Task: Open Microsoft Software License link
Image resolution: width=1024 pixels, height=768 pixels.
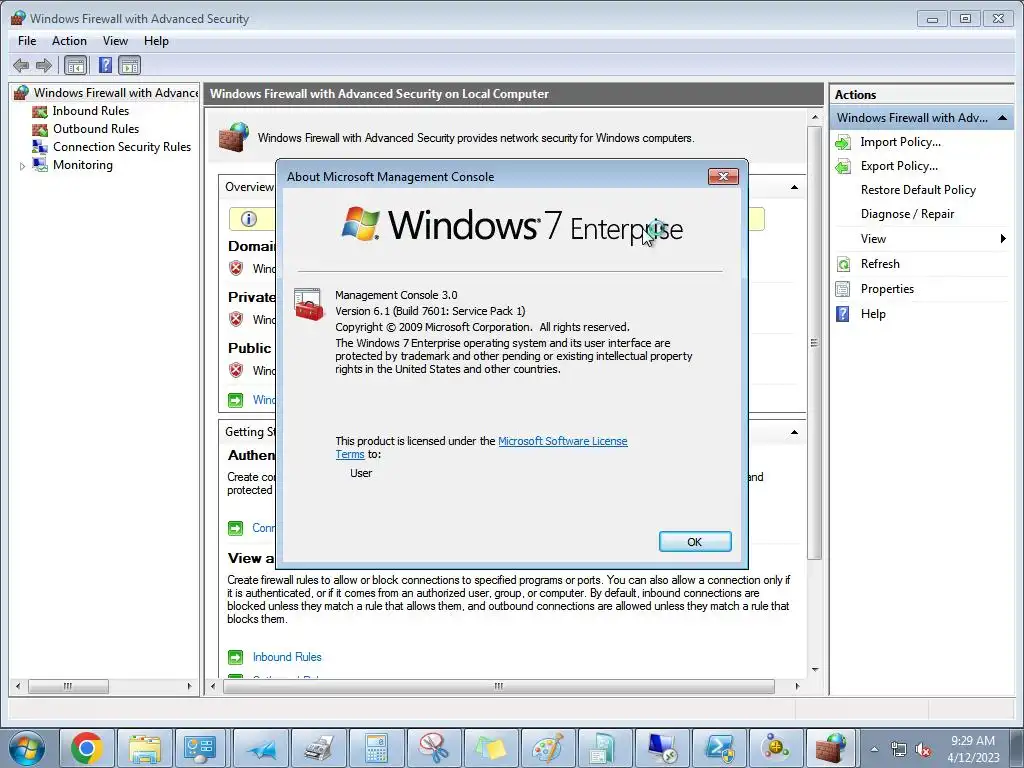Action: click(x=562, y=441)
